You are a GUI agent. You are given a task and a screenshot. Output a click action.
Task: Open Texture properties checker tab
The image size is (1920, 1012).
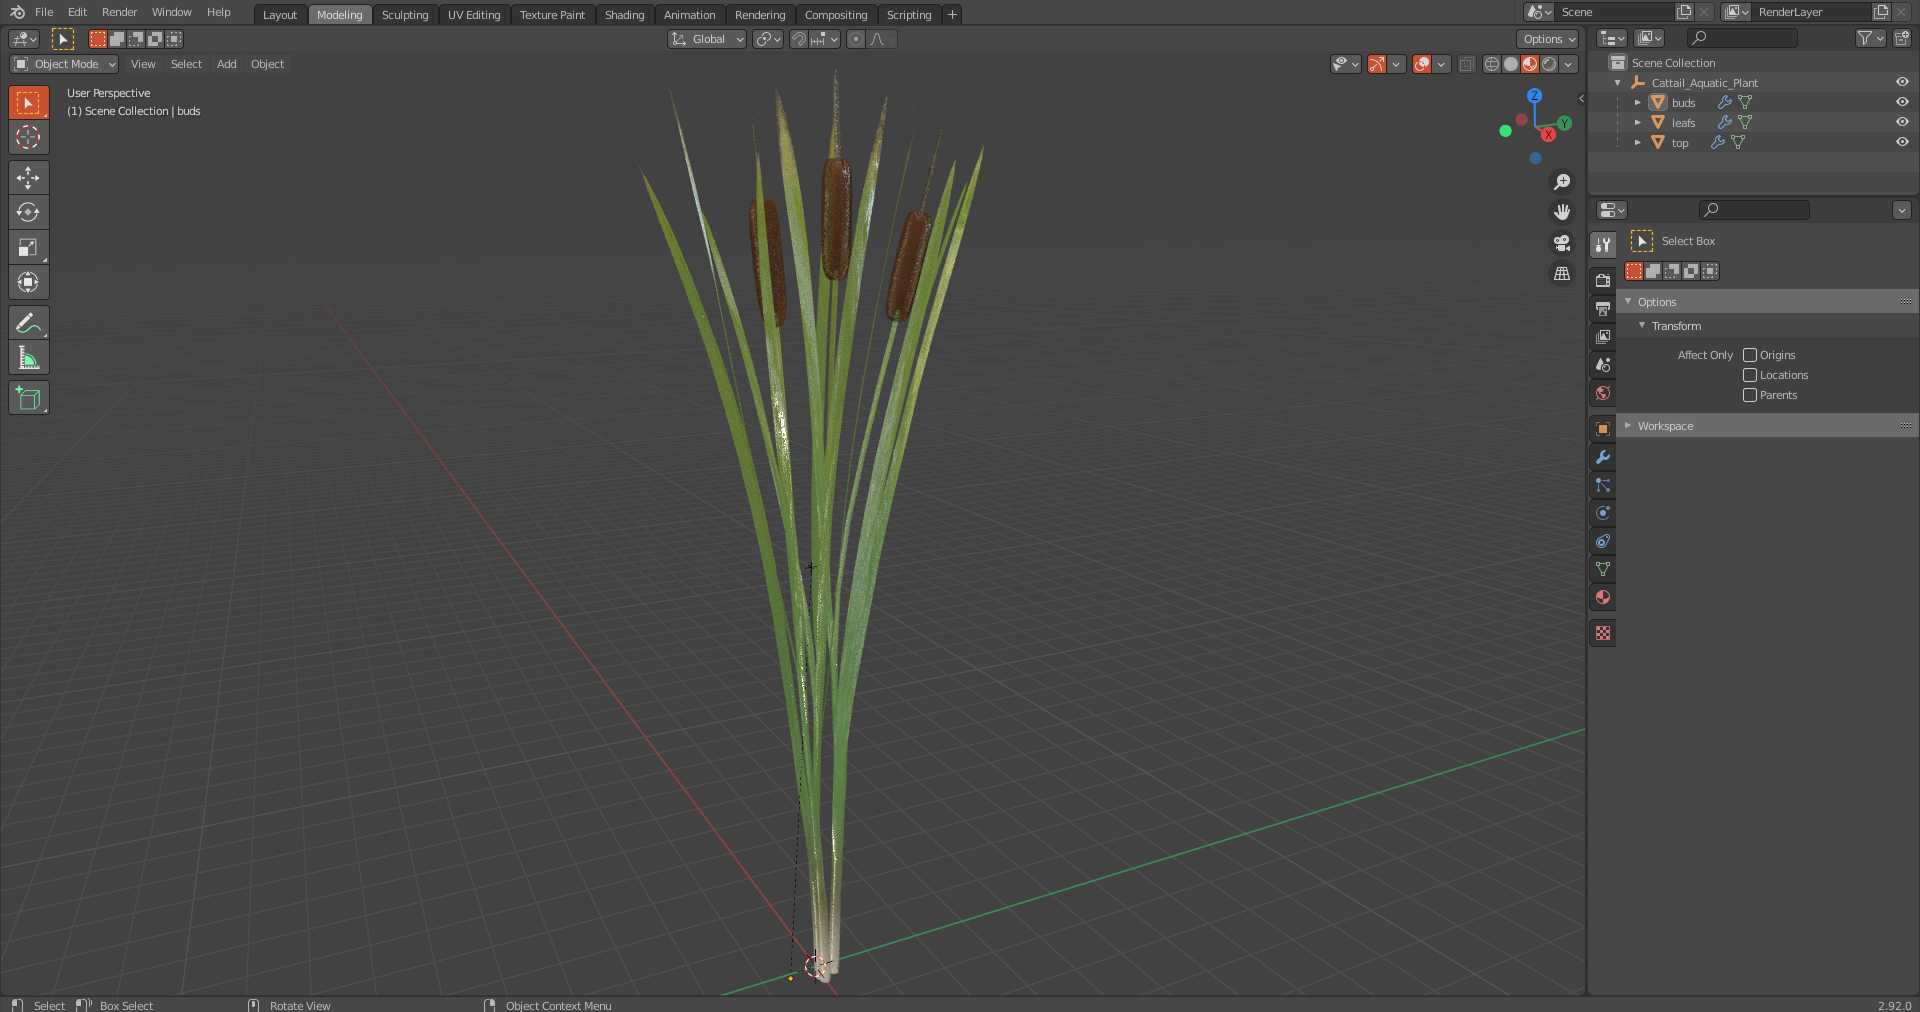coord(1603,633)
